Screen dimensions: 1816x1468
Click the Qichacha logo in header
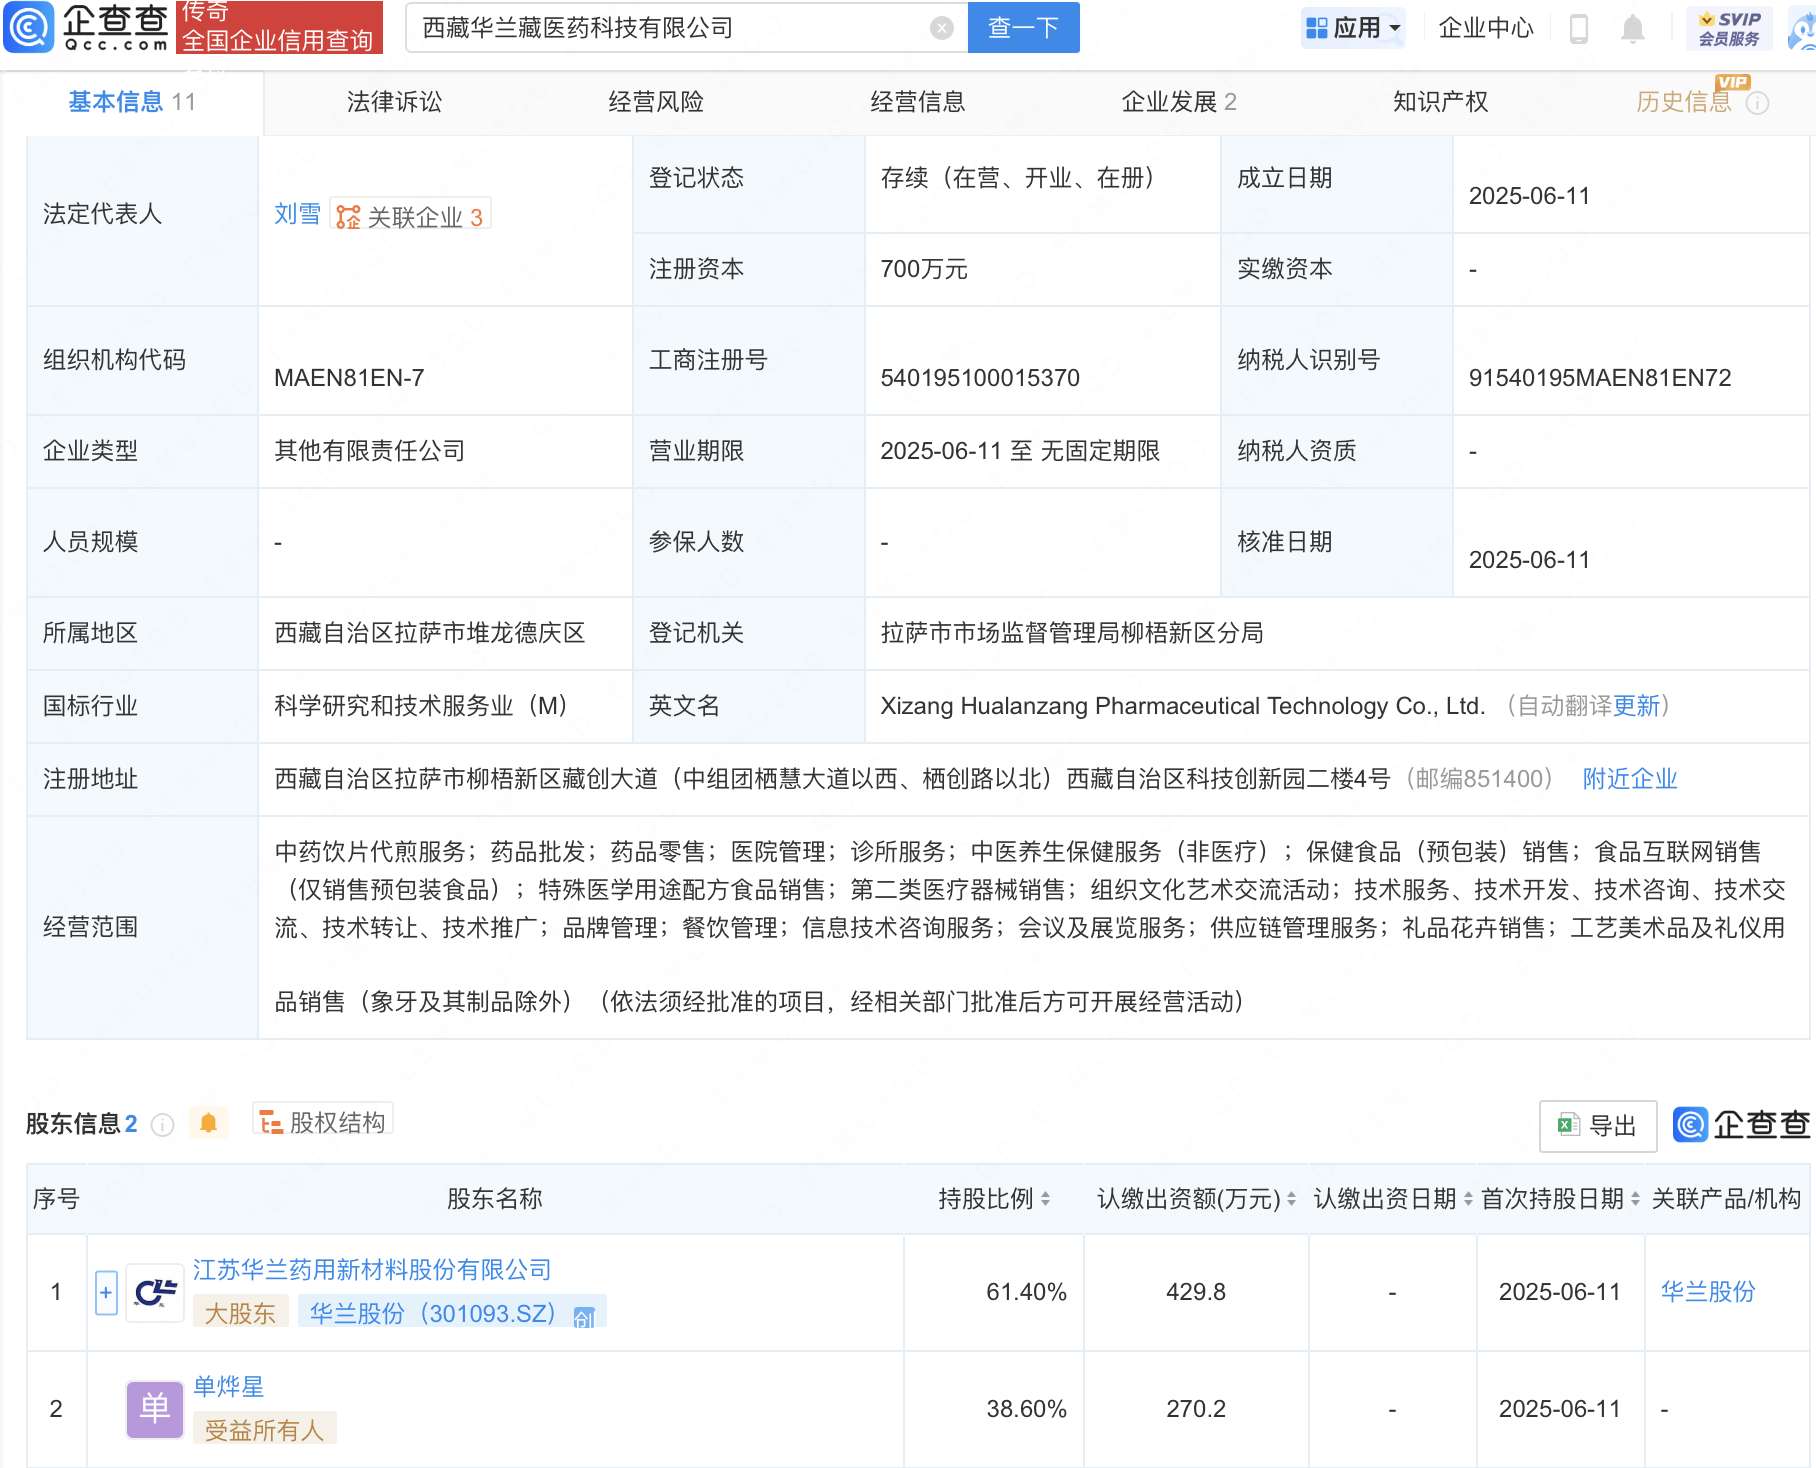(88, 27)
